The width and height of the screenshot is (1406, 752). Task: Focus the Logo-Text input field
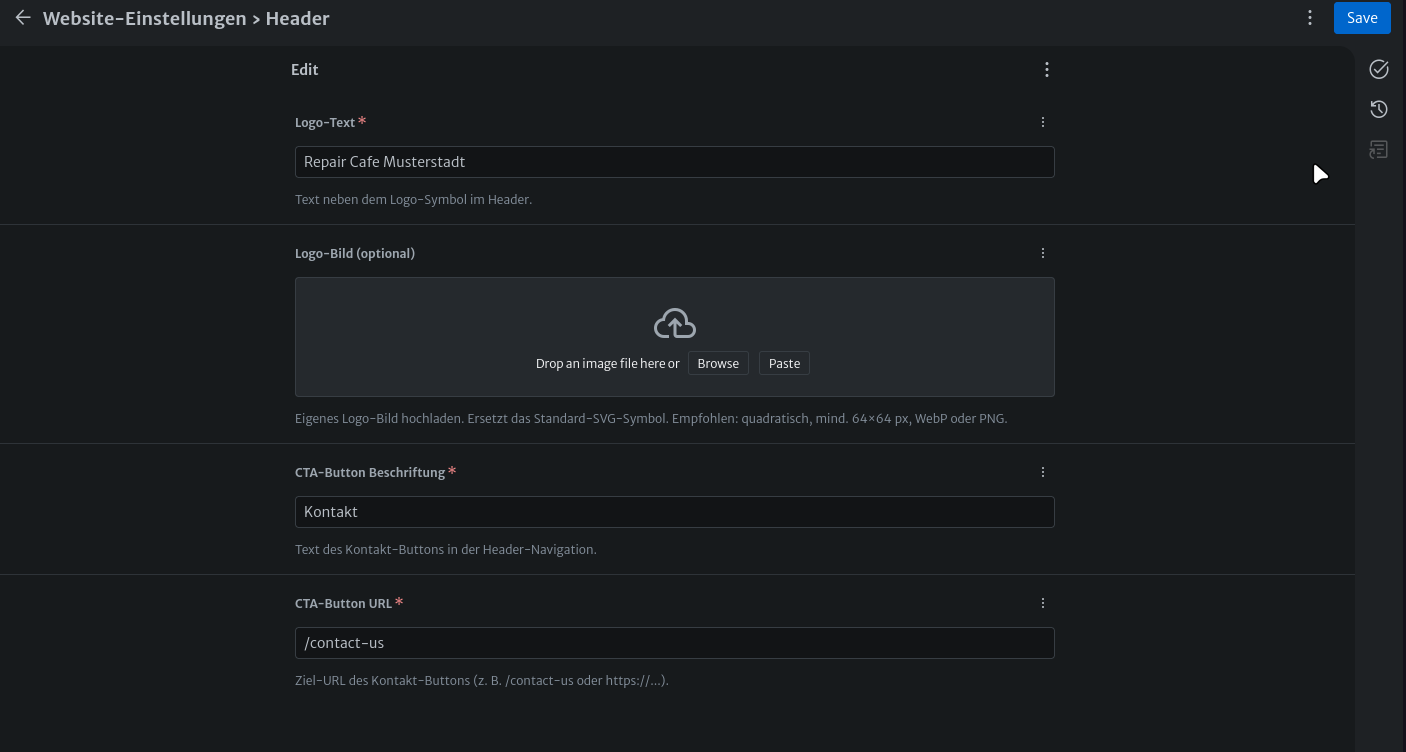pyautogui.click(x=674, y=162)
